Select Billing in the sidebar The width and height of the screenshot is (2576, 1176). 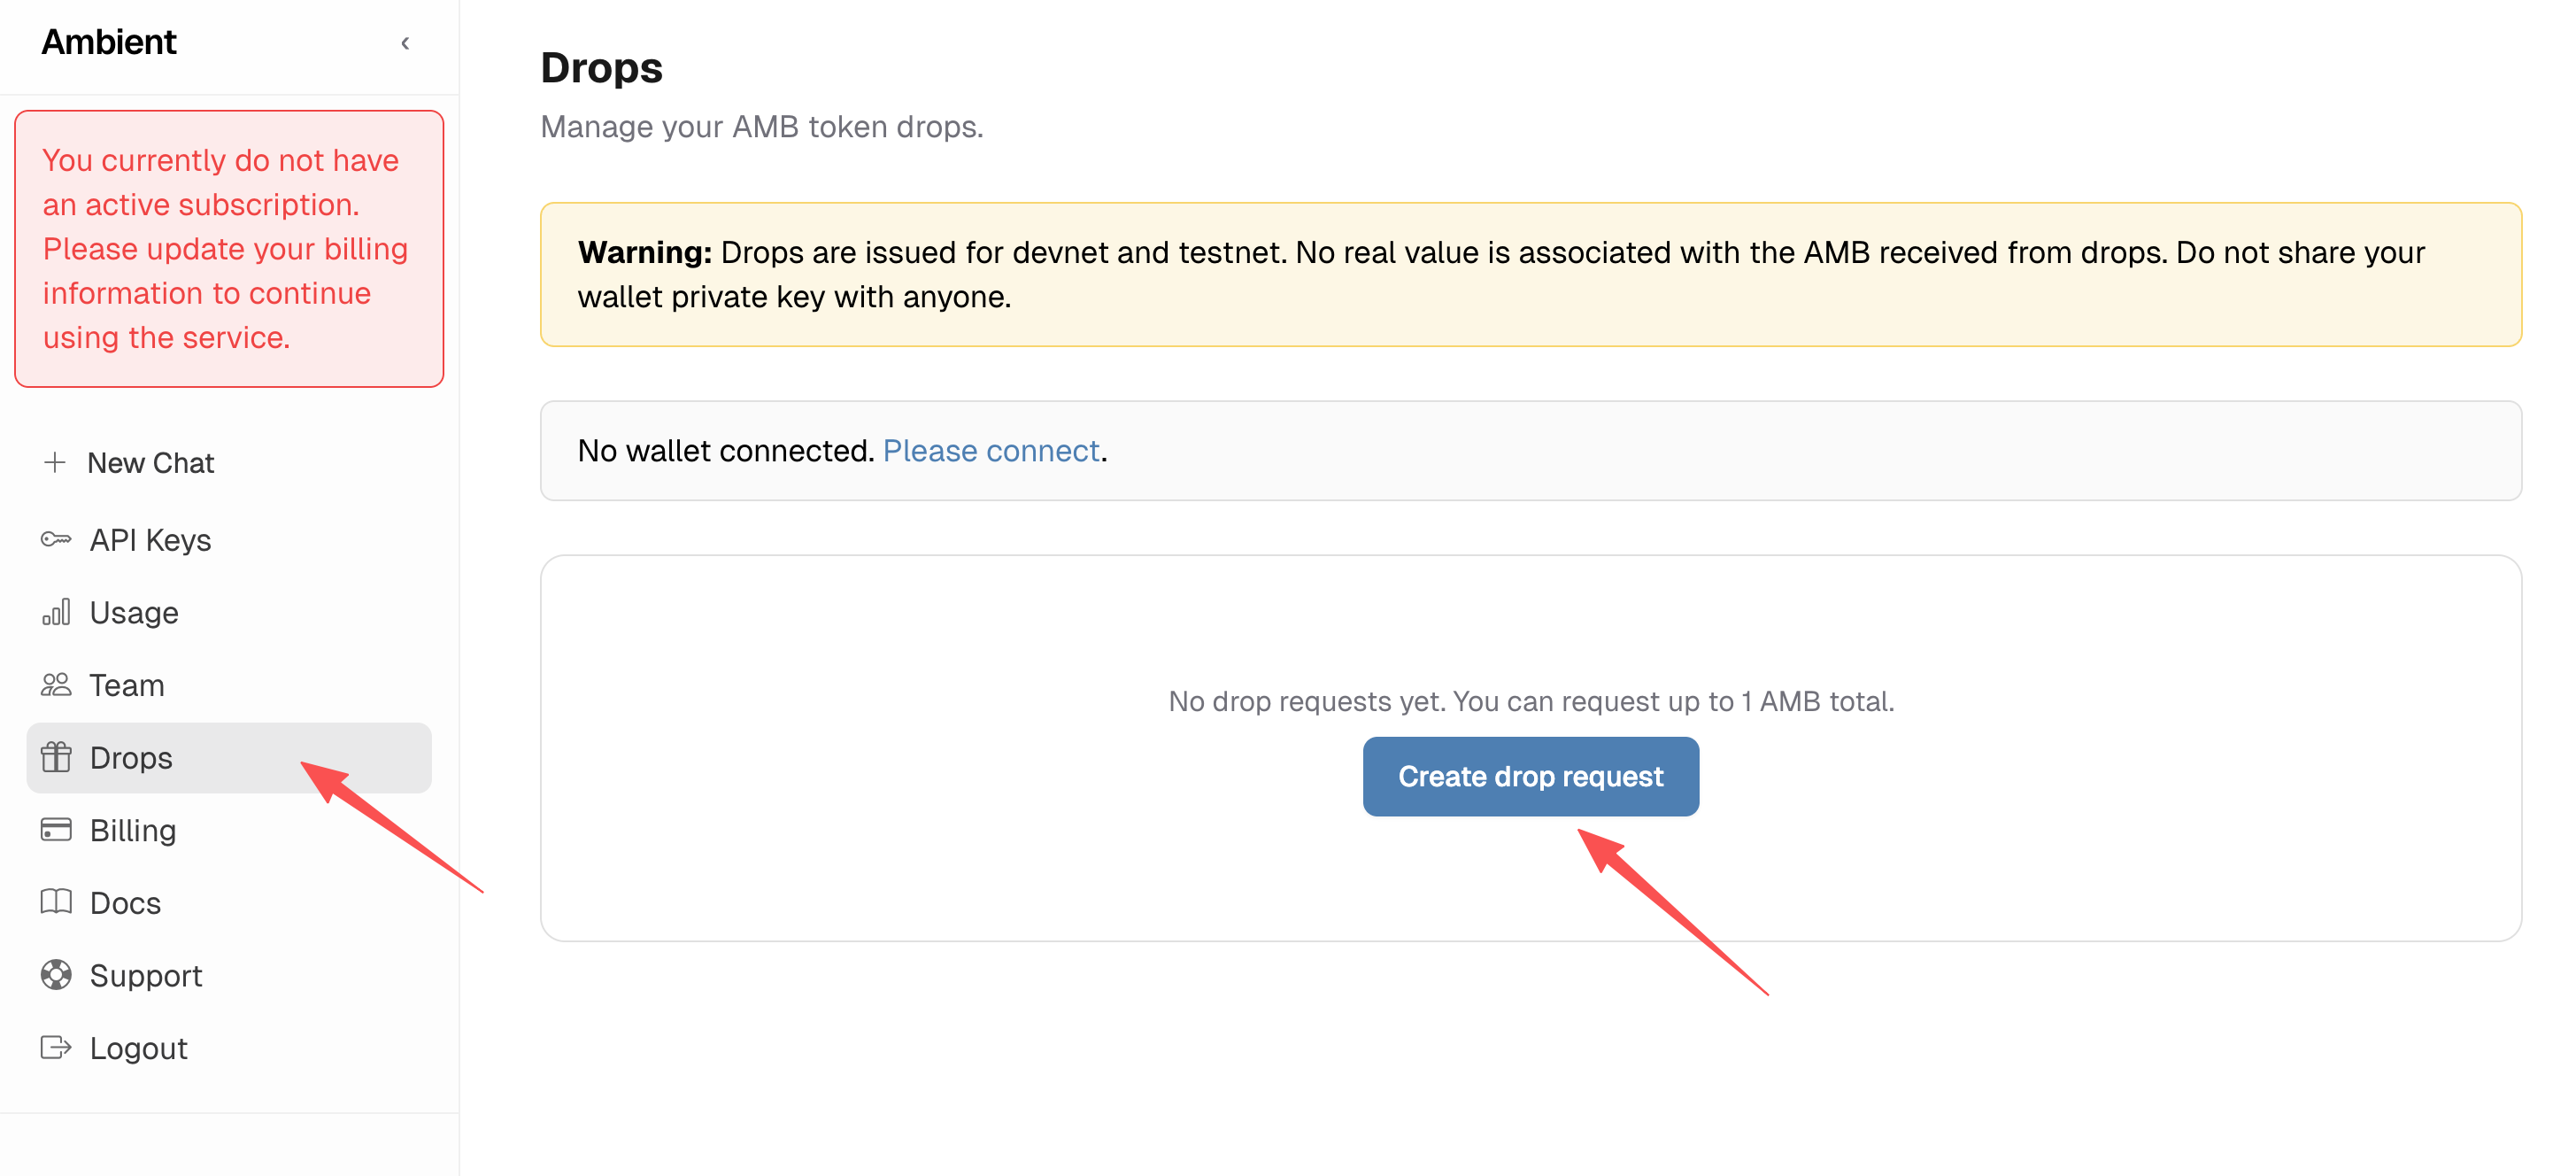click(133, 831)
